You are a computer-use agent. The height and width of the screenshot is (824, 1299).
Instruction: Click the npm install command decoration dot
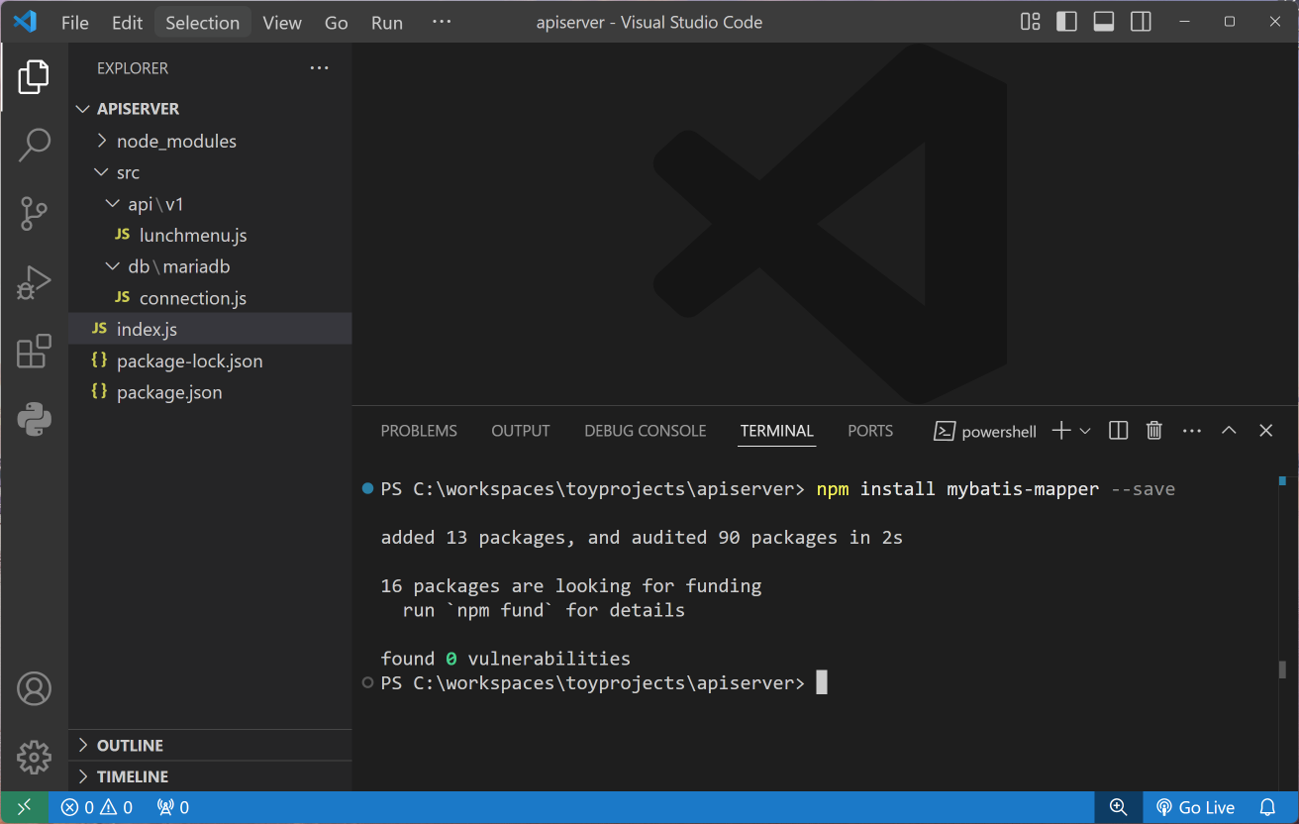367,489
